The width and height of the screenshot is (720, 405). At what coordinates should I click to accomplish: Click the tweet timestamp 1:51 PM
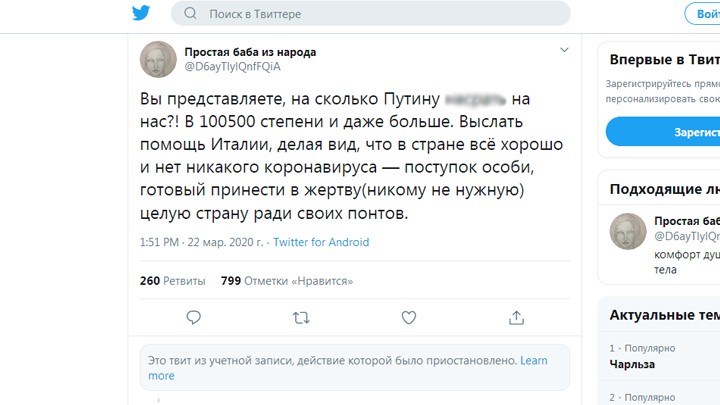pos(201,242)
